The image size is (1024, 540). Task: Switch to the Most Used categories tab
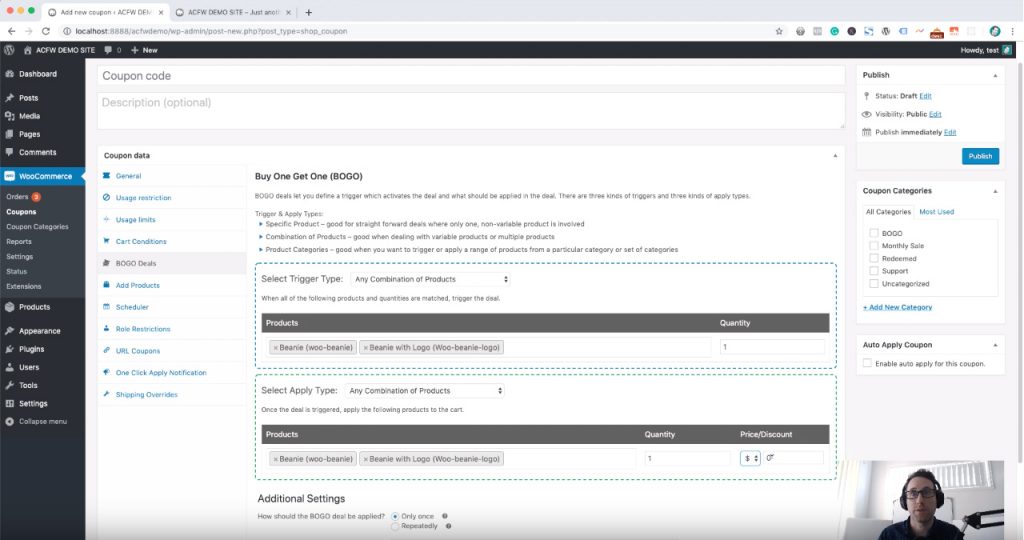coord(936,212)
